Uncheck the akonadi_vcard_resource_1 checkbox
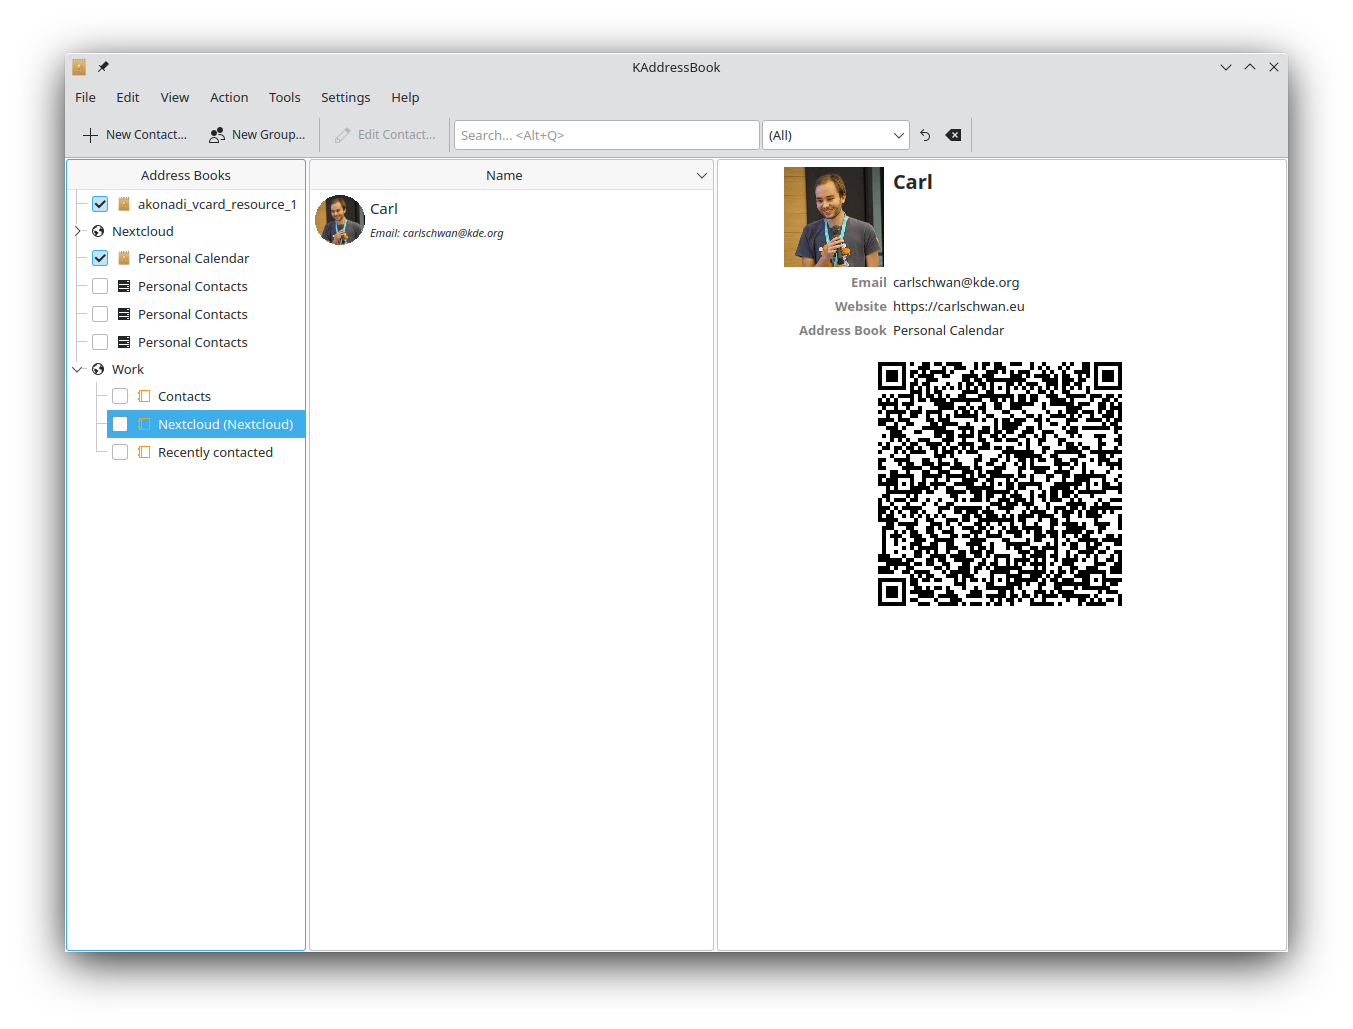The image size is (1353, 1029). click(x=100, y=204)
